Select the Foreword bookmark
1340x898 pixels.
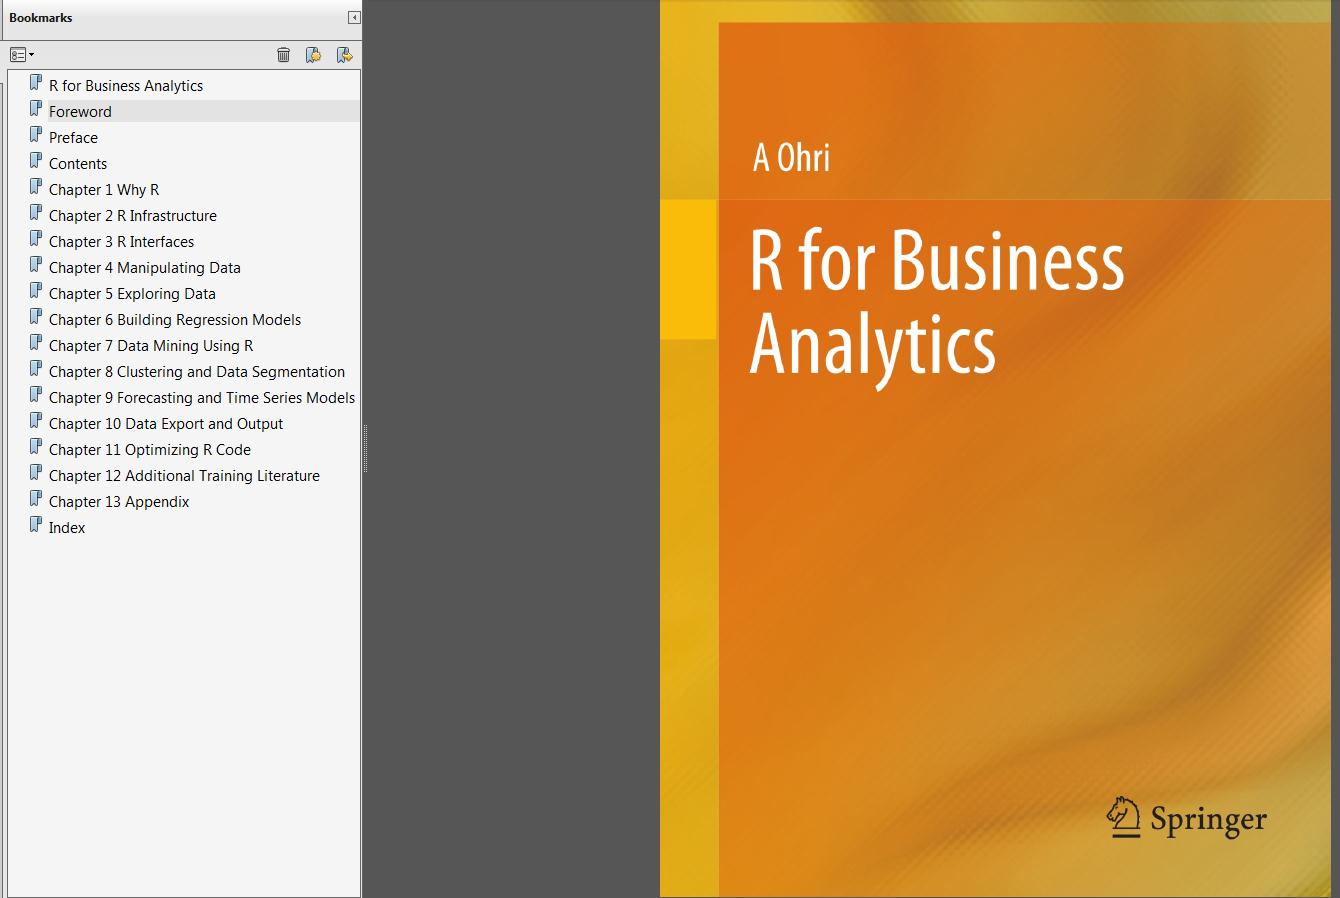tap(80, 112)
